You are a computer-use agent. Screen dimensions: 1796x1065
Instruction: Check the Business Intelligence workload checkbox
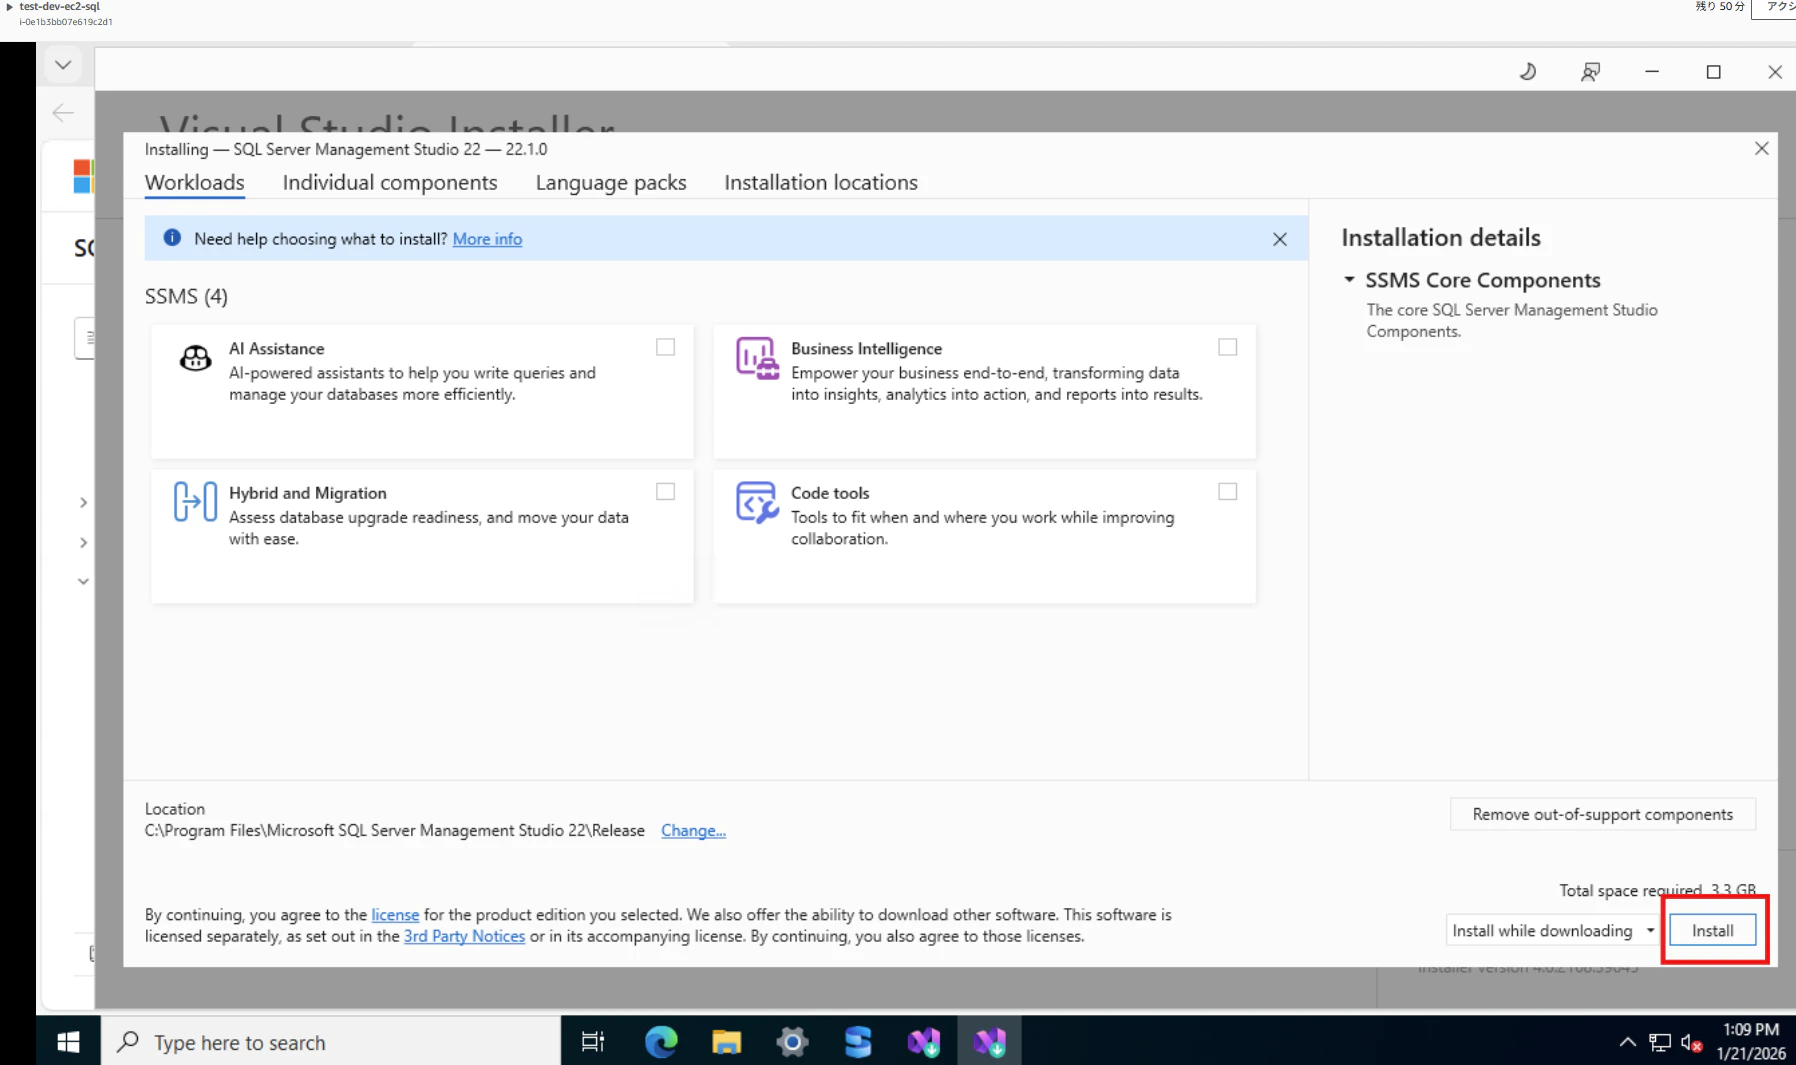coord(1227,347)
